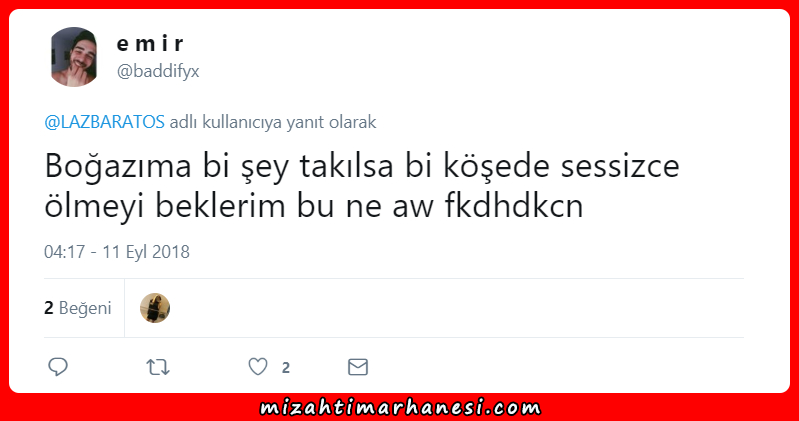Click the mizahtimarhanesi.com watermark text

400,408
